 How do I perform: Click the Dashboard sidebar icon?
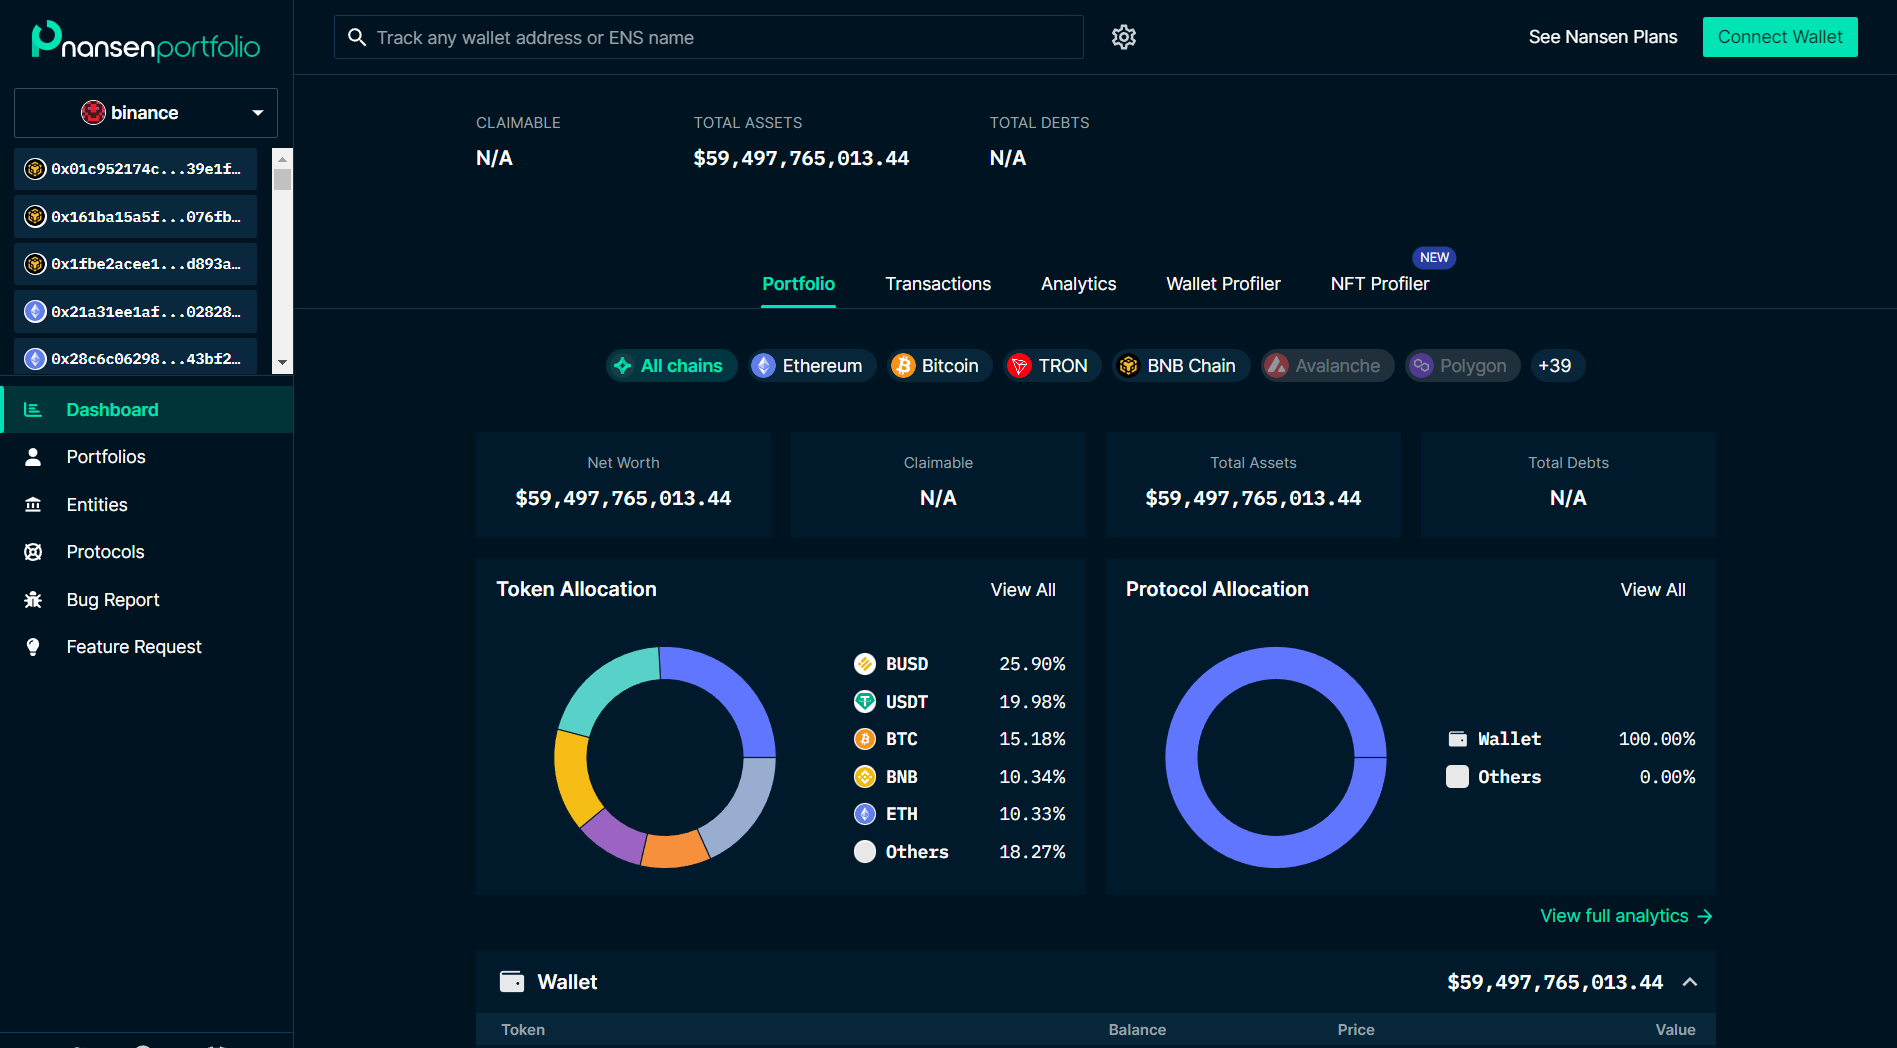point(33,410)
